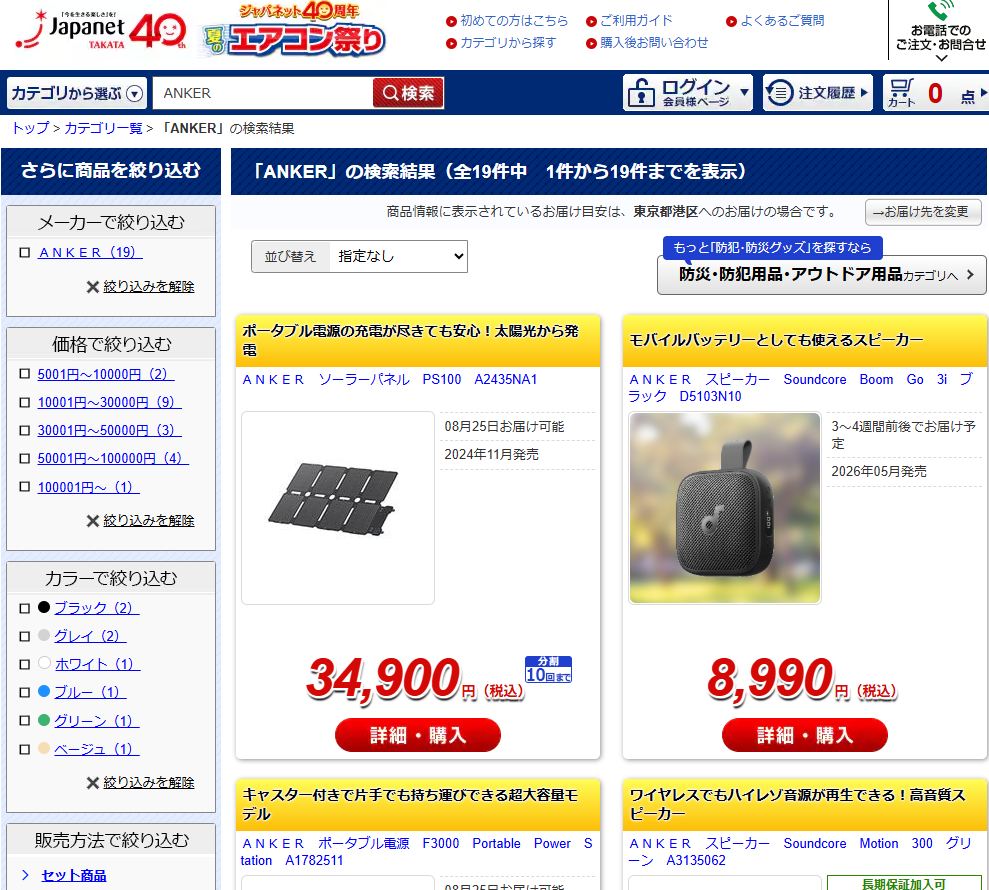Select ブラック (2) color link

click(x=97, y=608)
